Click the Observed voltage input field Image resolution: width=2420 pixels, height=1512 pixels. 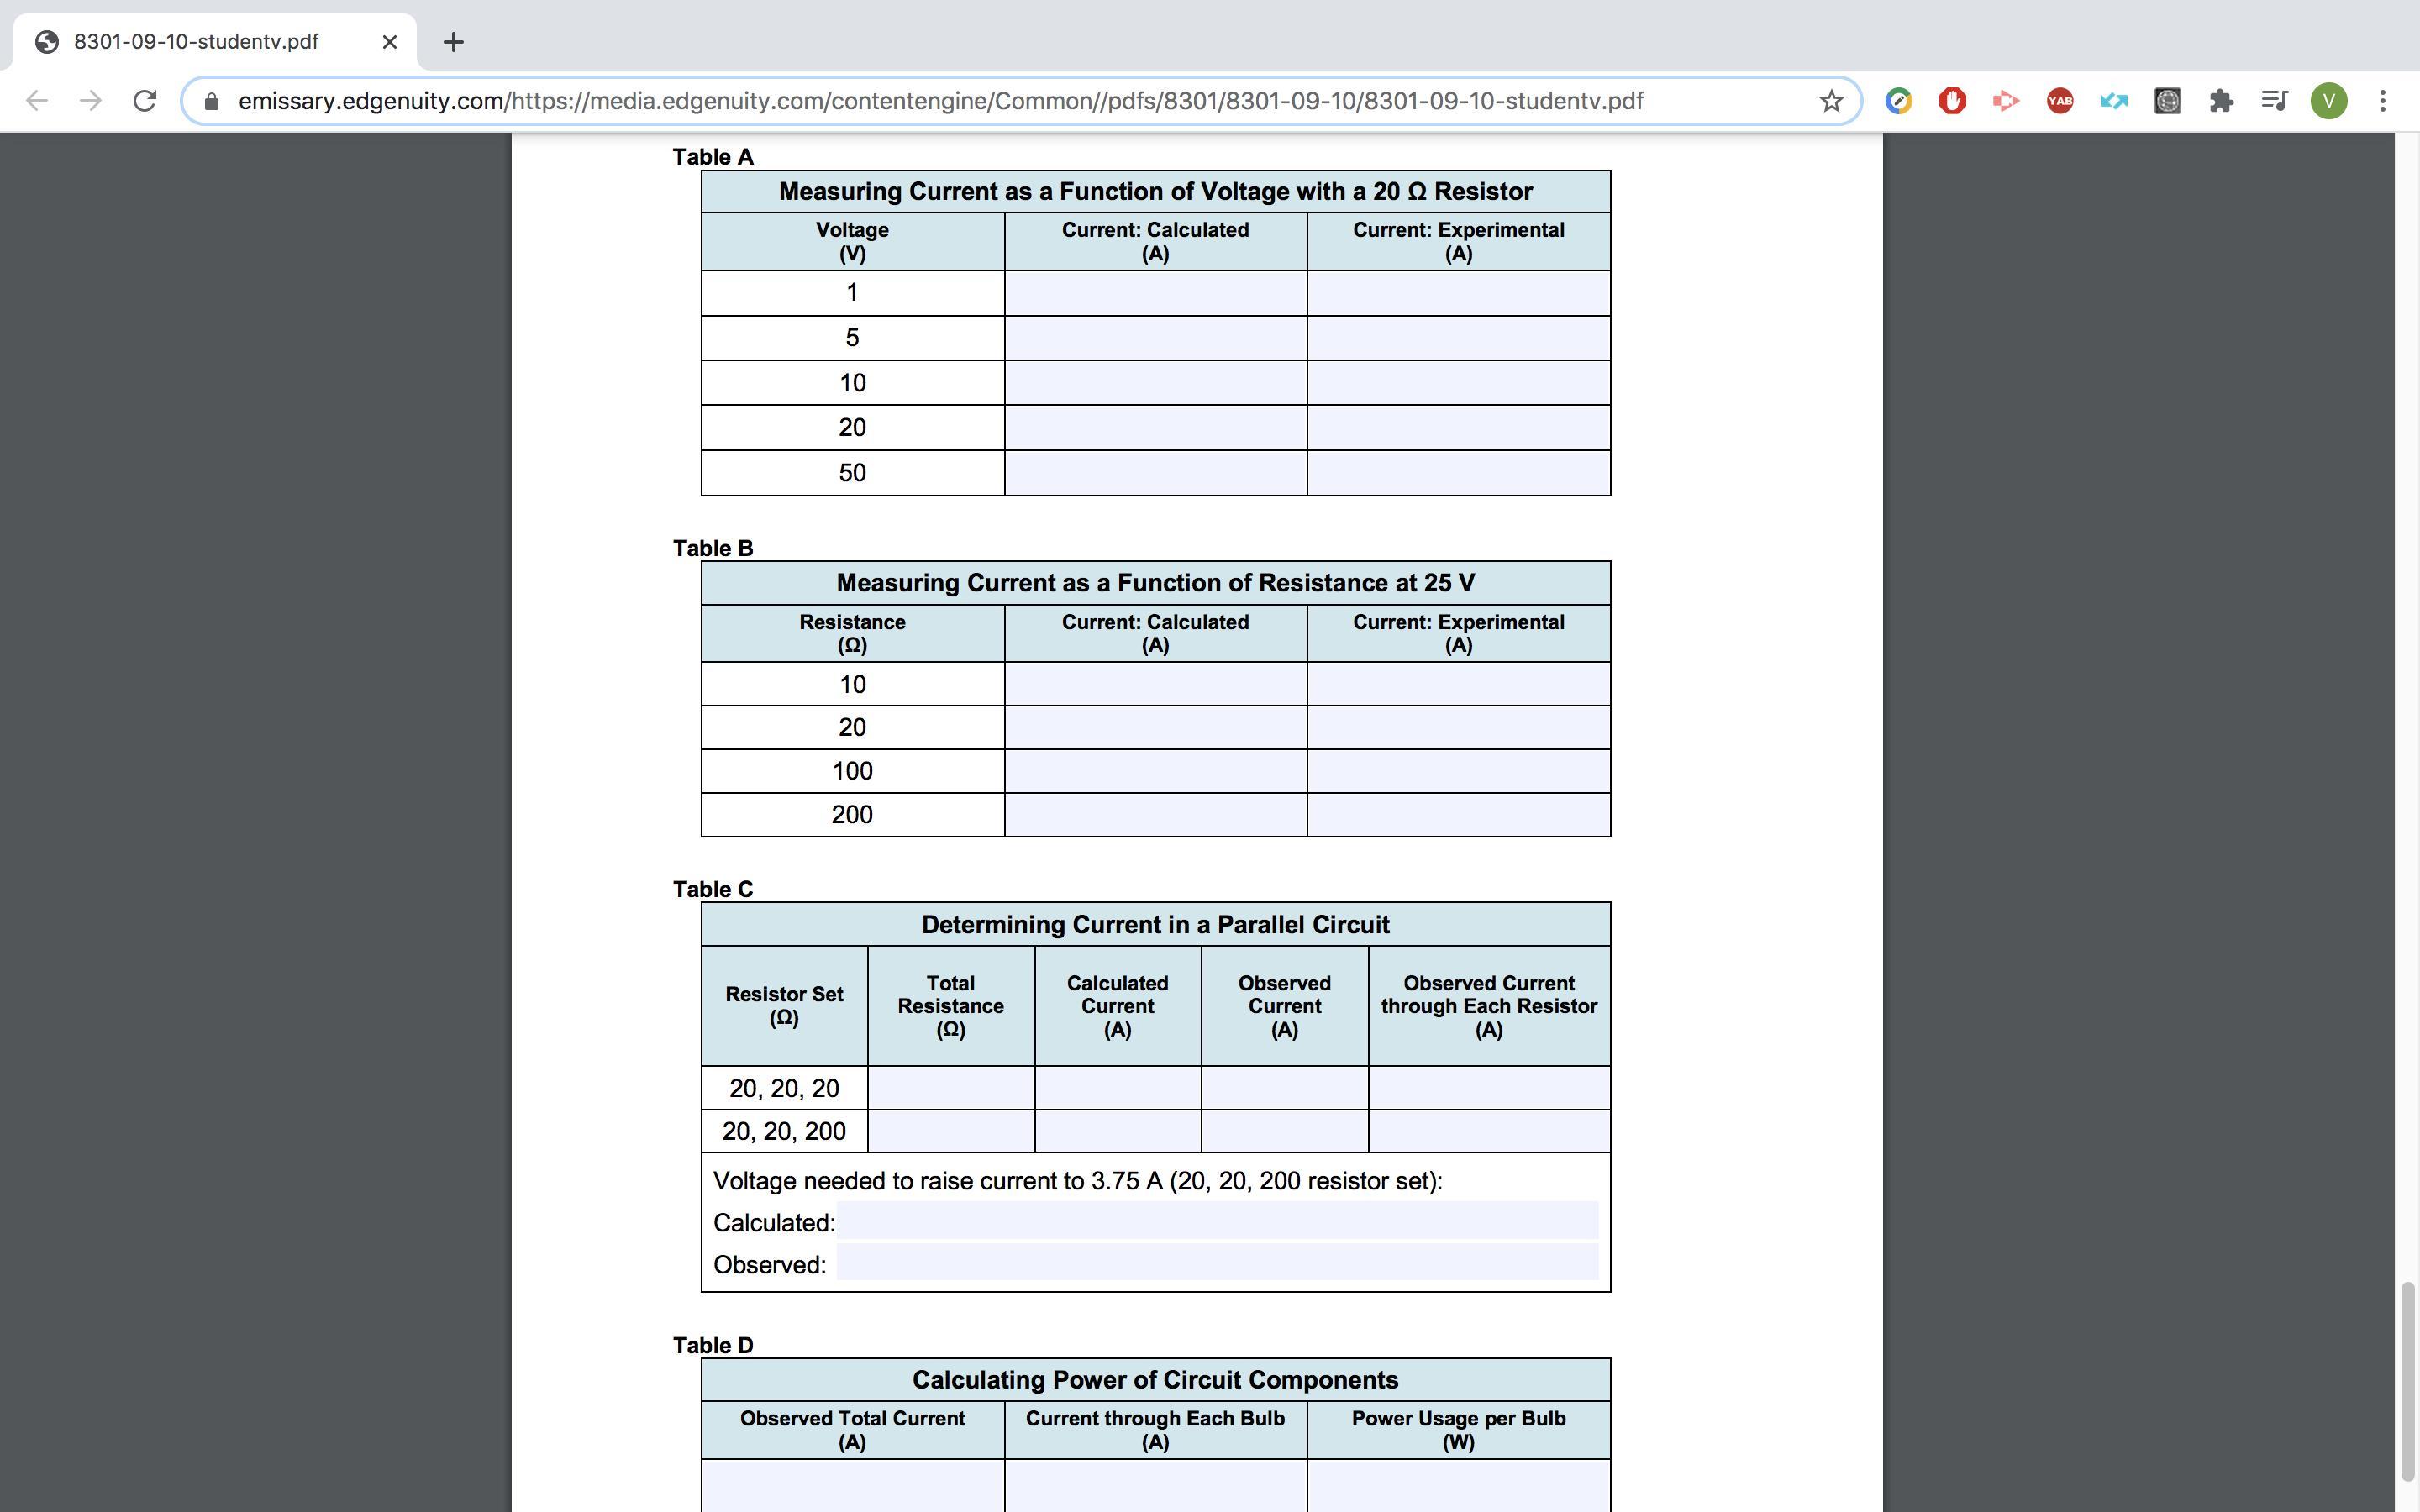tap(1216, 1263)
